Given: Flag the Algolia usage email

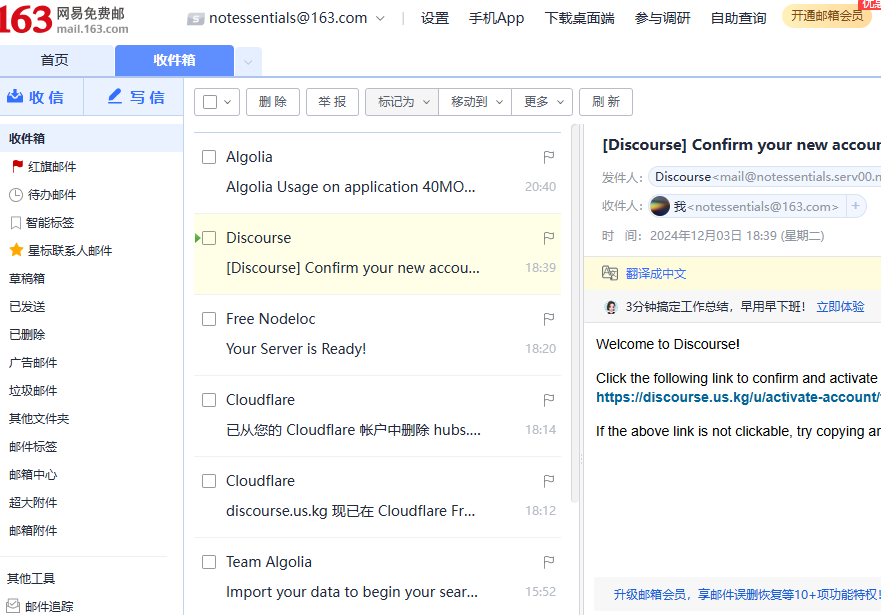Looking at the screenshot, I should [549, 157].
